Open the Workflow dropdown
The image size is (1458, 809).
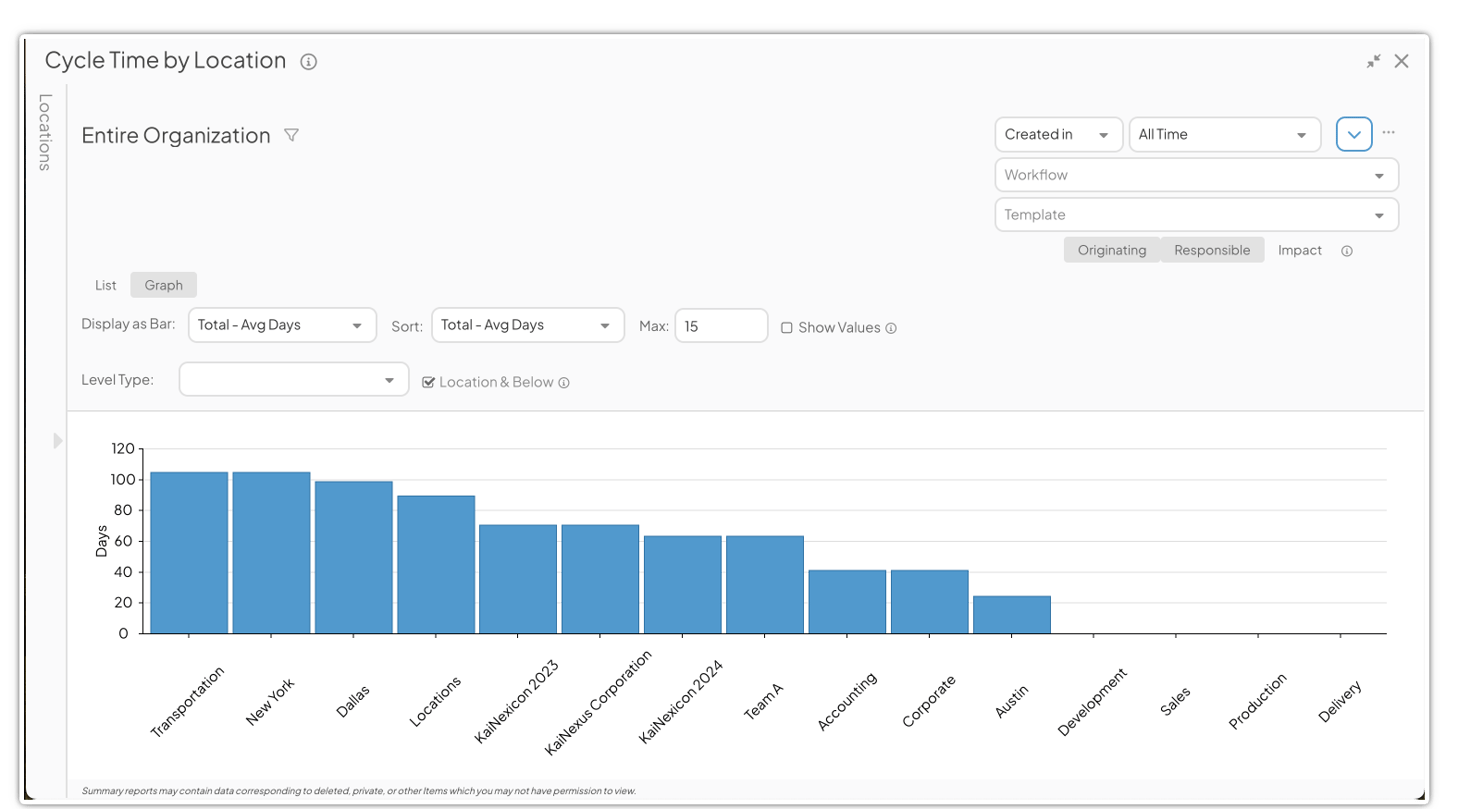[1197, 174]
